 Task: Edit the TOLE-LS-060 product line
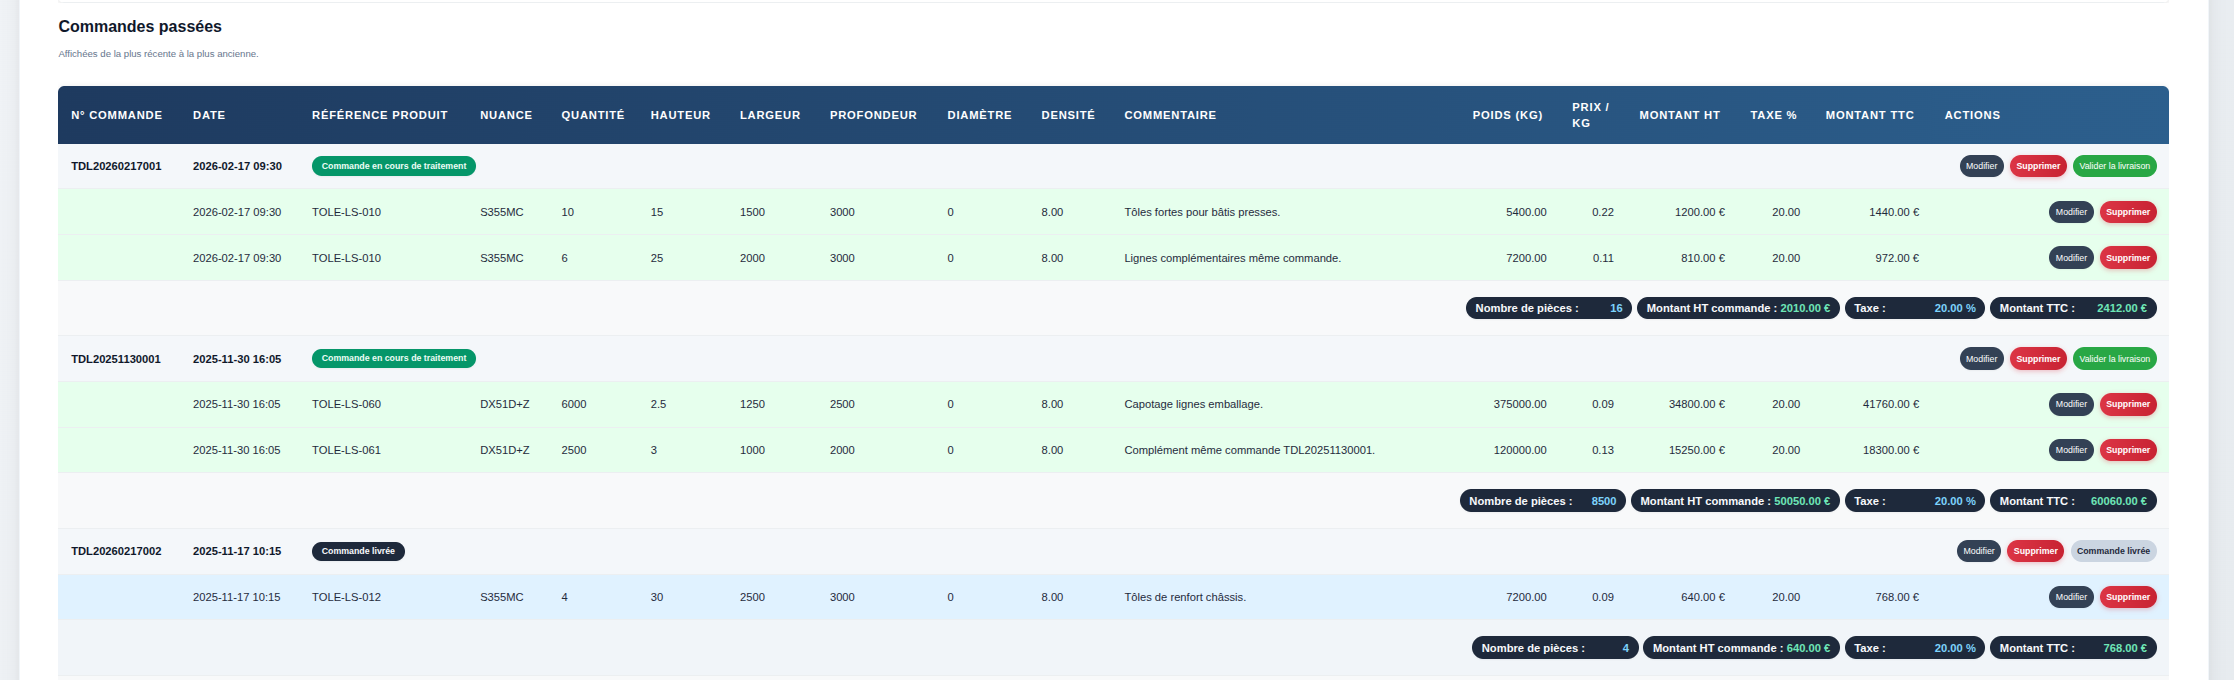click(2070, 405)
